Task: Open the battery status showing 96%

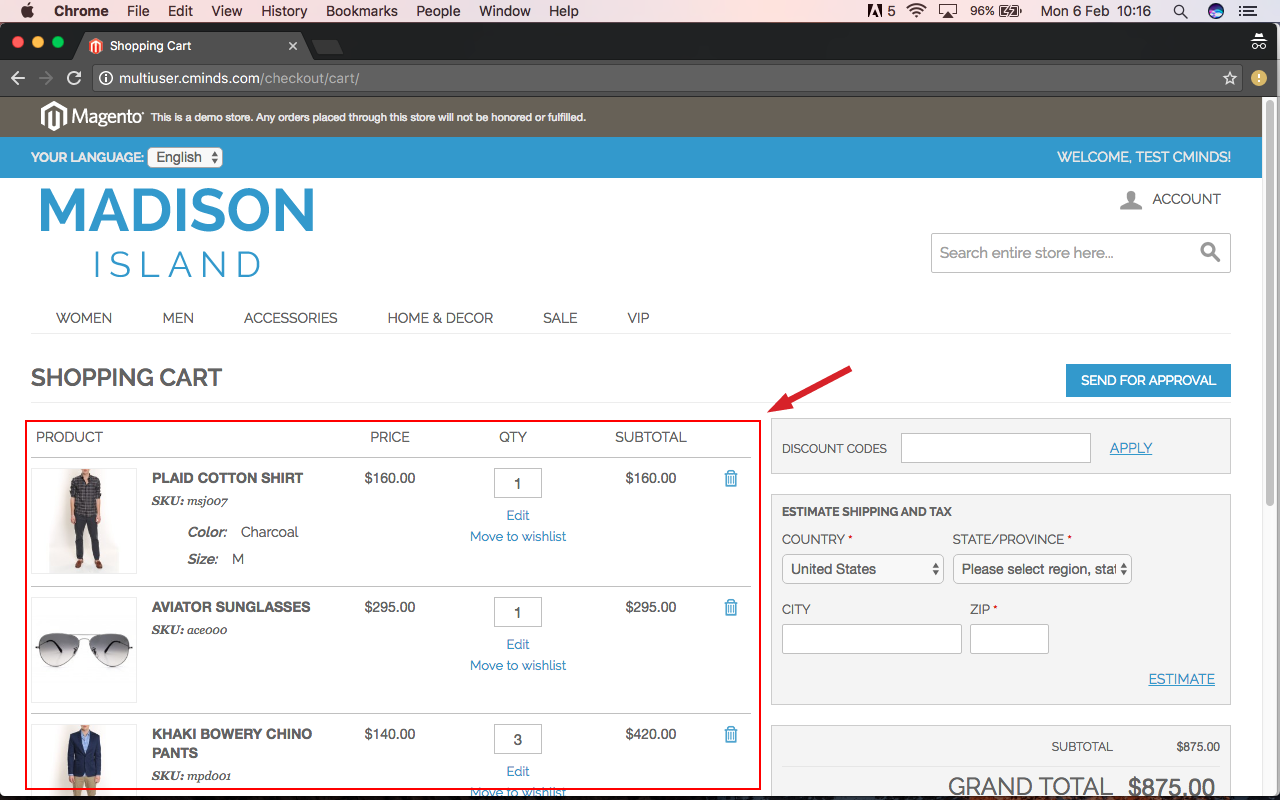Action: pos(996,11)
